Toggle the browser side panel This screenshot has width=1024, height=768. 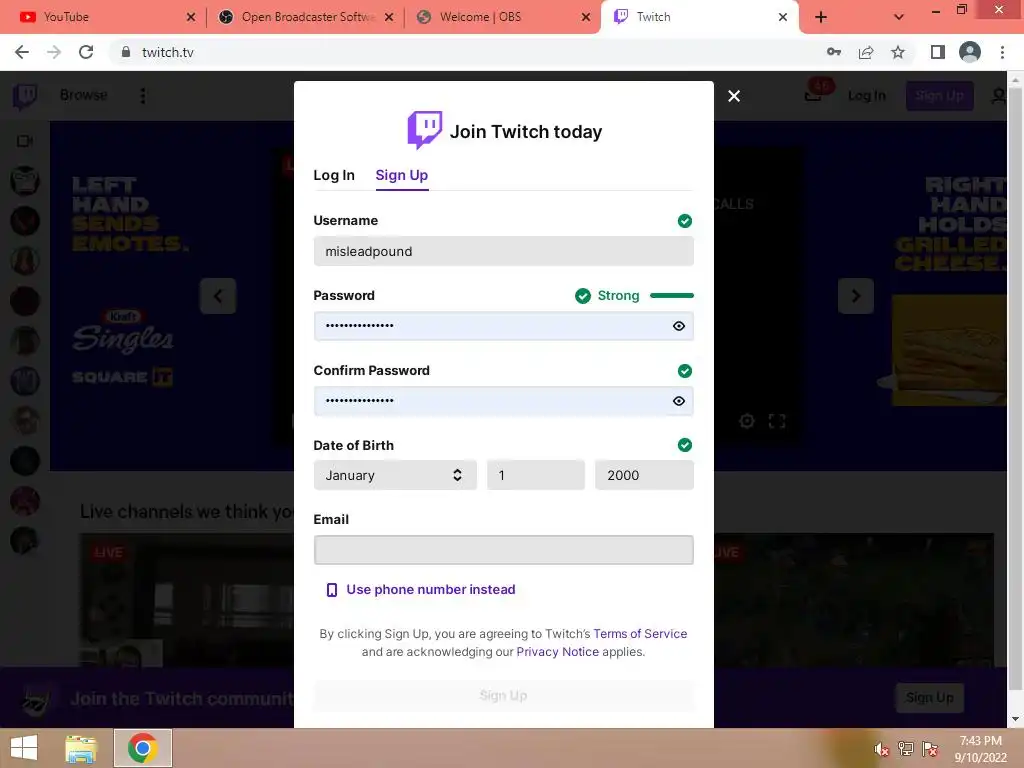click(938, 52)
